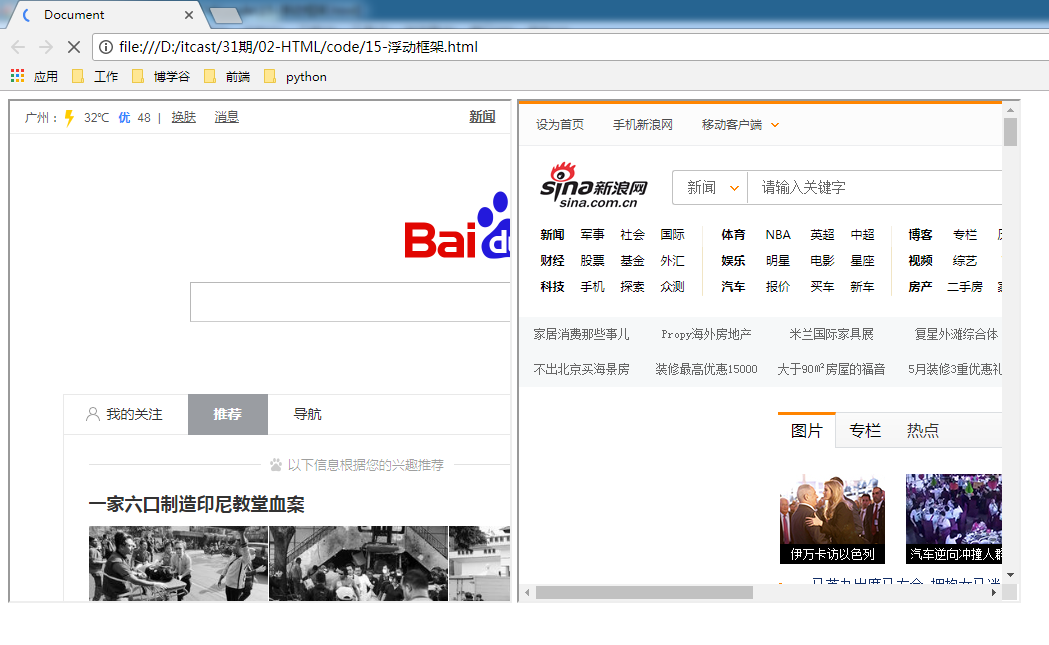Click 手机新浪网 link
Image resolution: width=1049 pixels, height=645 pixels.
click(x=642, y=124)
